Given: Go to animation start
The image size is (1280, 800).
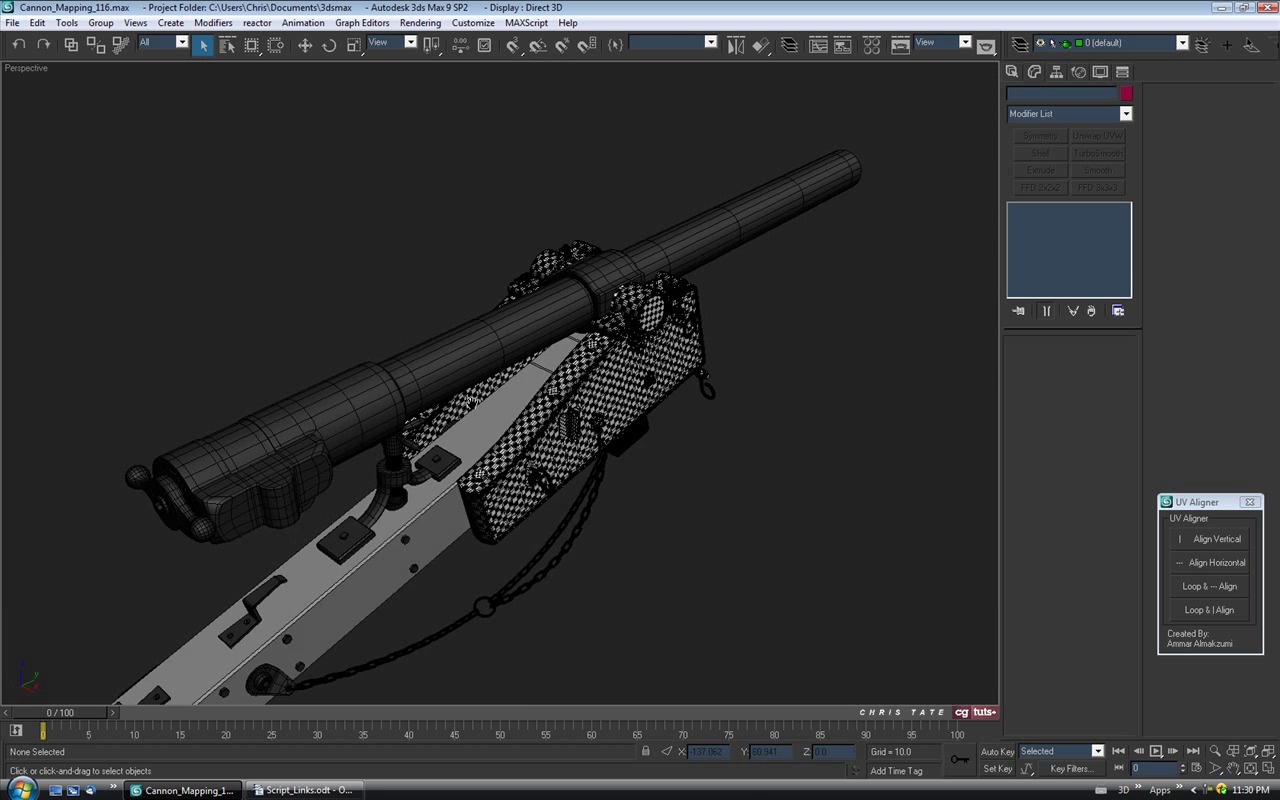Looking at the screenshot, I should click(x=1119, y=751).
